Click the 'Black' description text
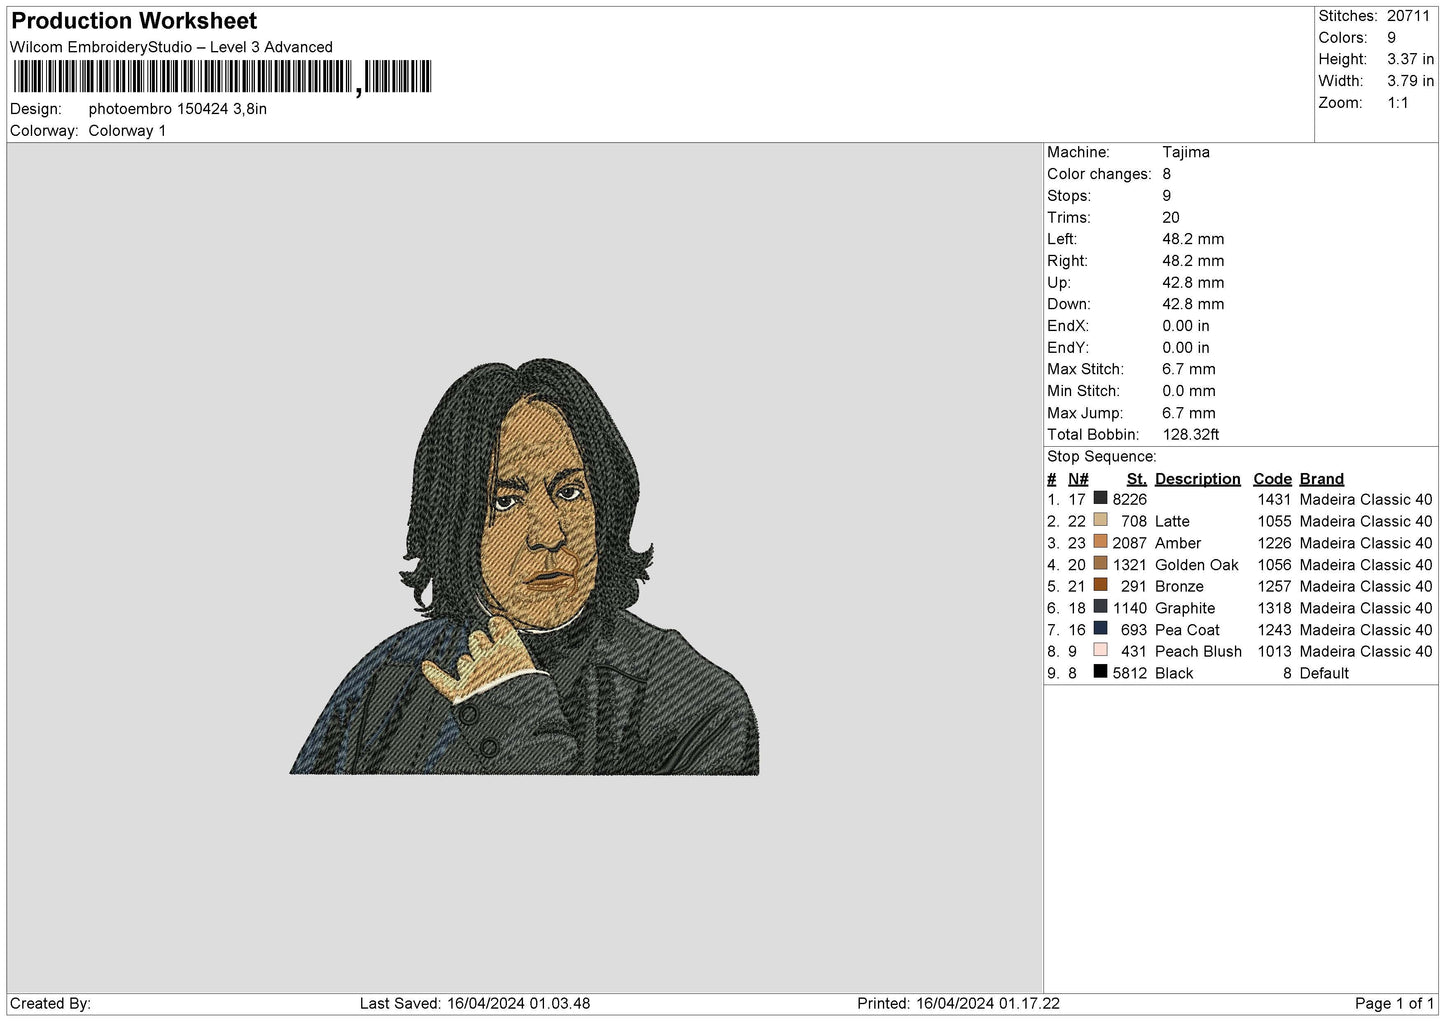 [x=1174, y=673]
